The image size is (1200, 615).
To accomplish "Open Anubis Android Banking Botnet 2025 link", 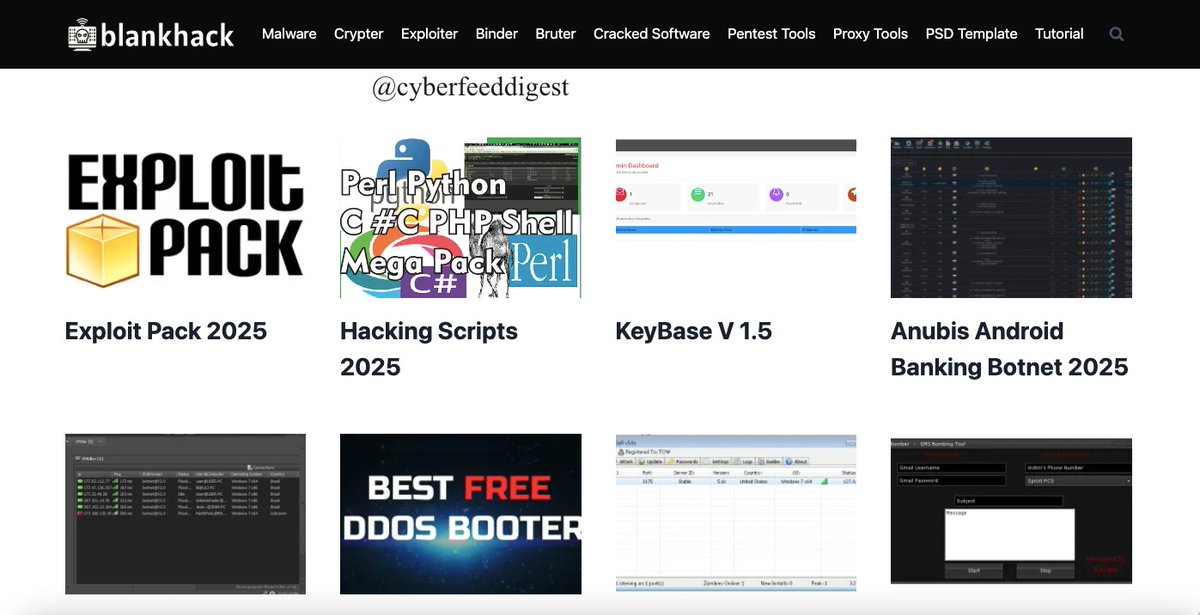I will coord(1010,349).
